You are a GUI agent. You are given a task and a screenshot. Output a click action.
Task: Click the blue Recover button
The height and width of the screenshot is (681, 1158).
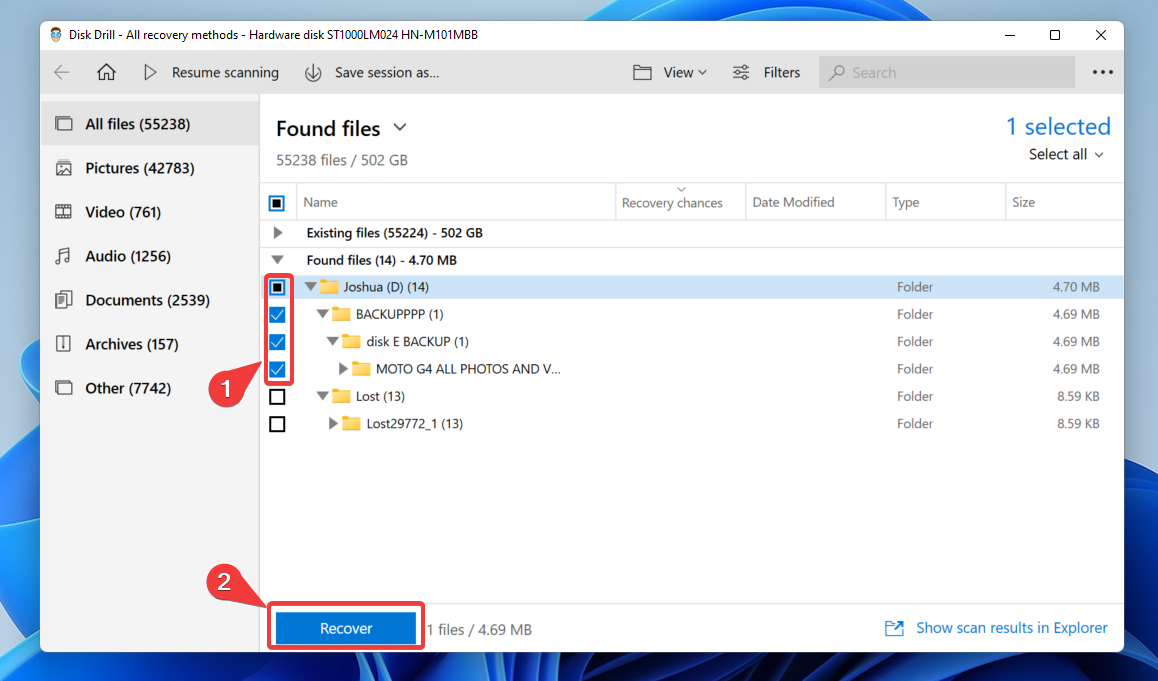click(x=346, y=629)
